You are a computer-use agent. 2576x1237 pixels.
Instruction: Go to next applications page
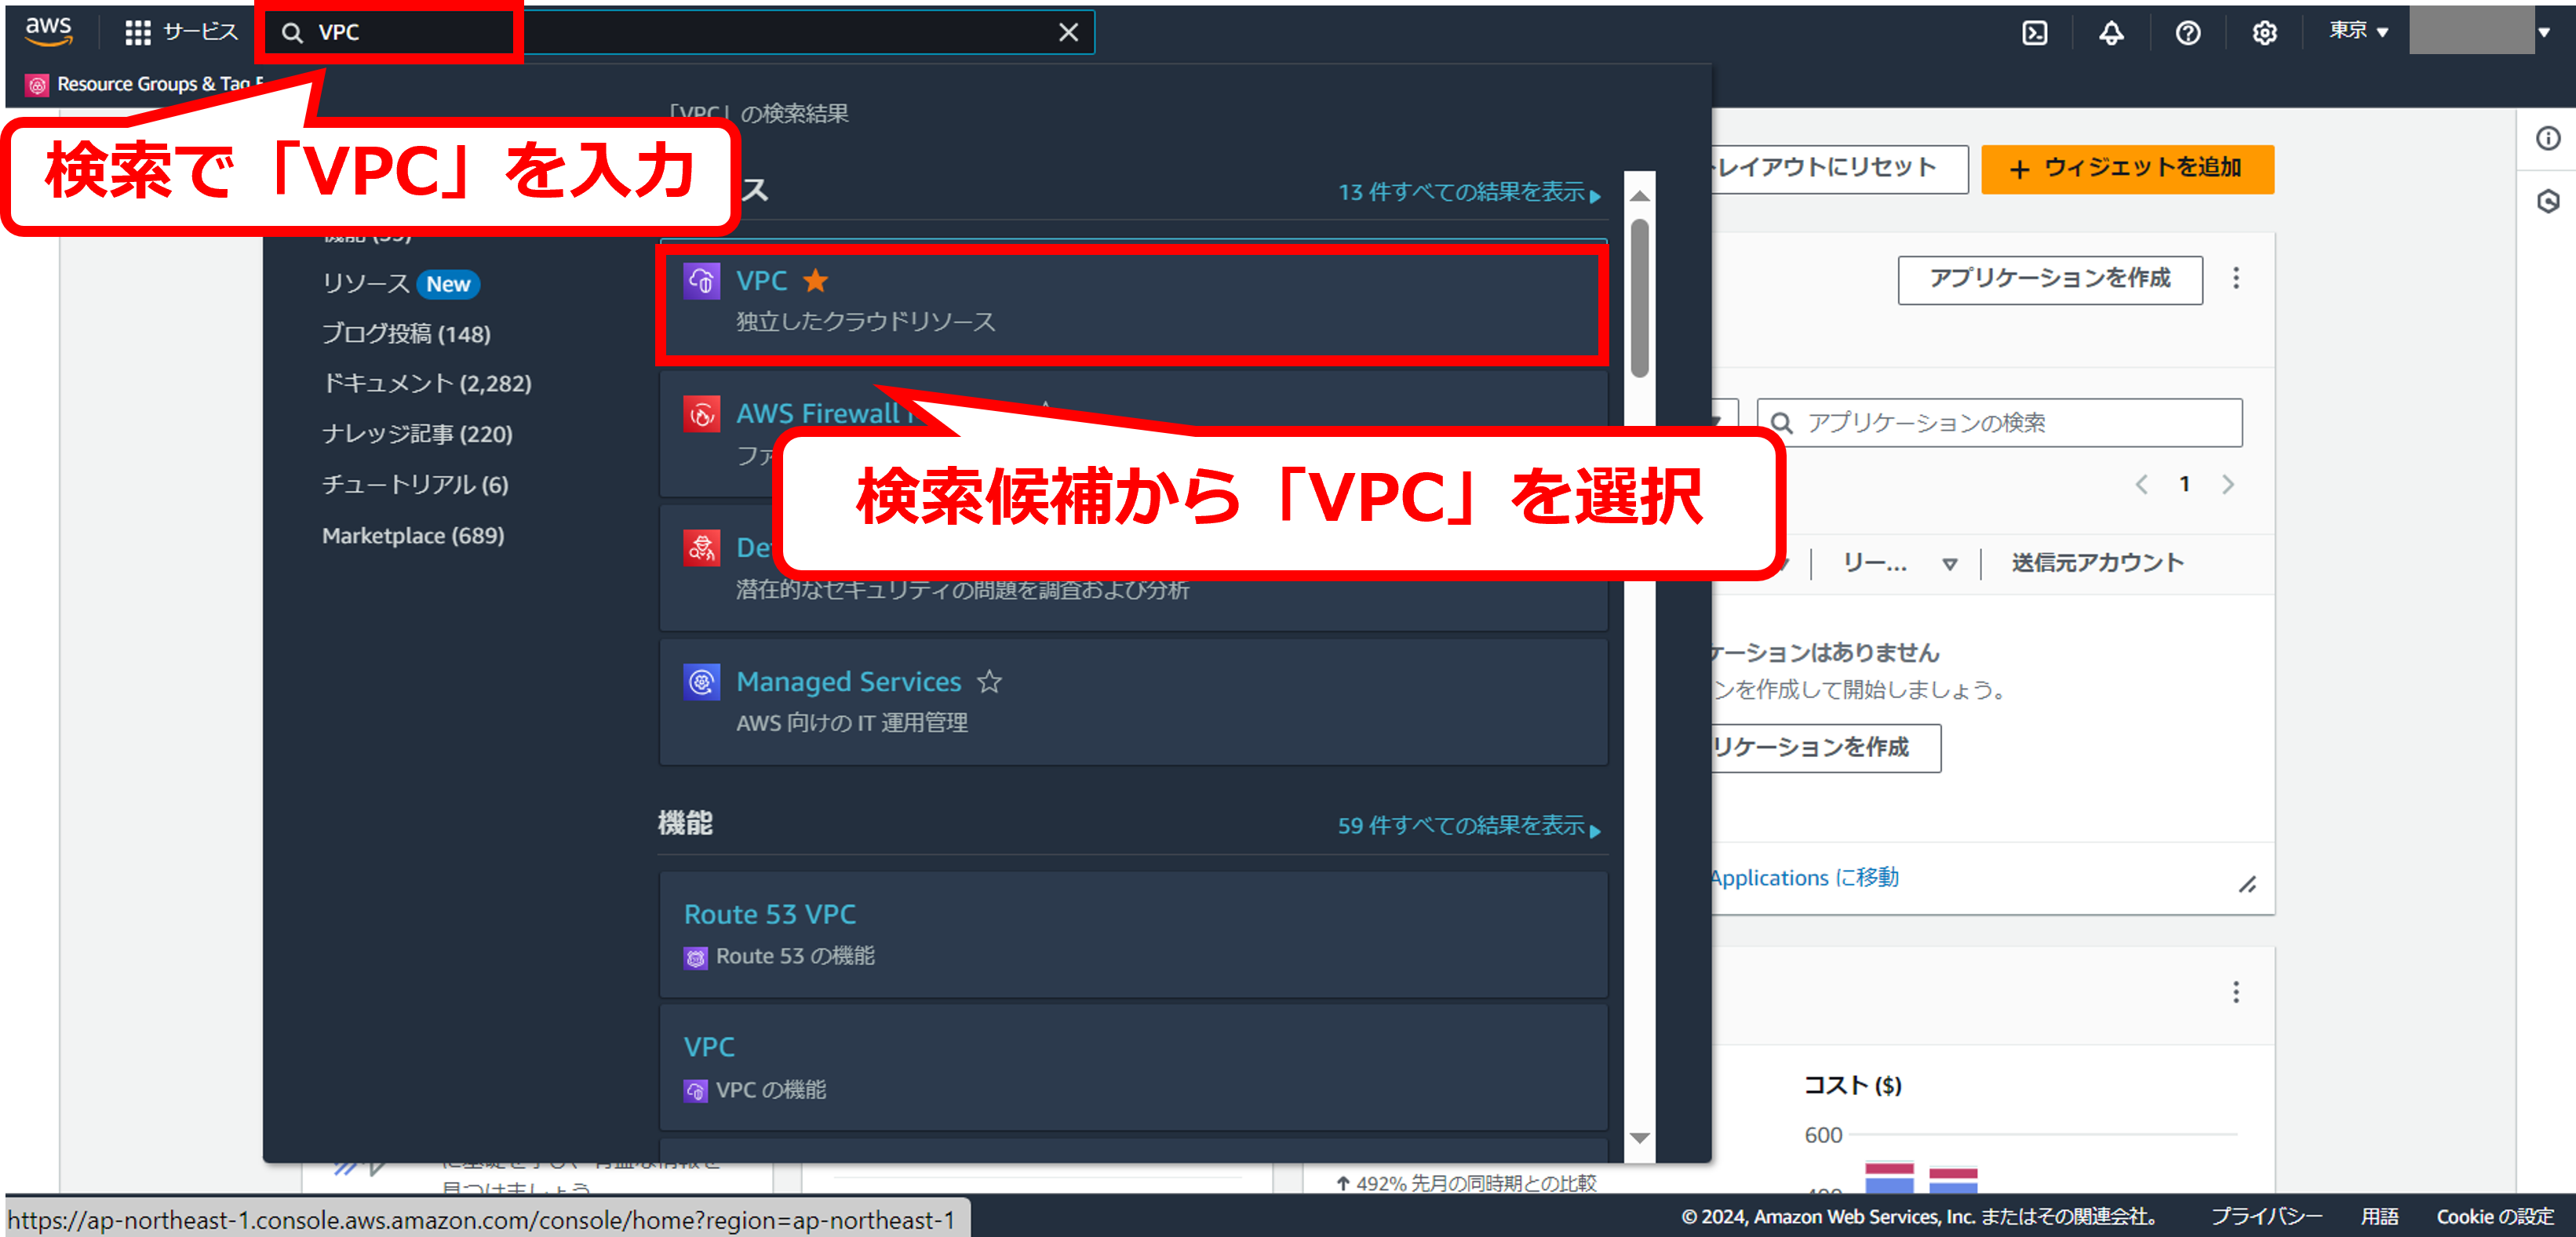pos(2227,485)
